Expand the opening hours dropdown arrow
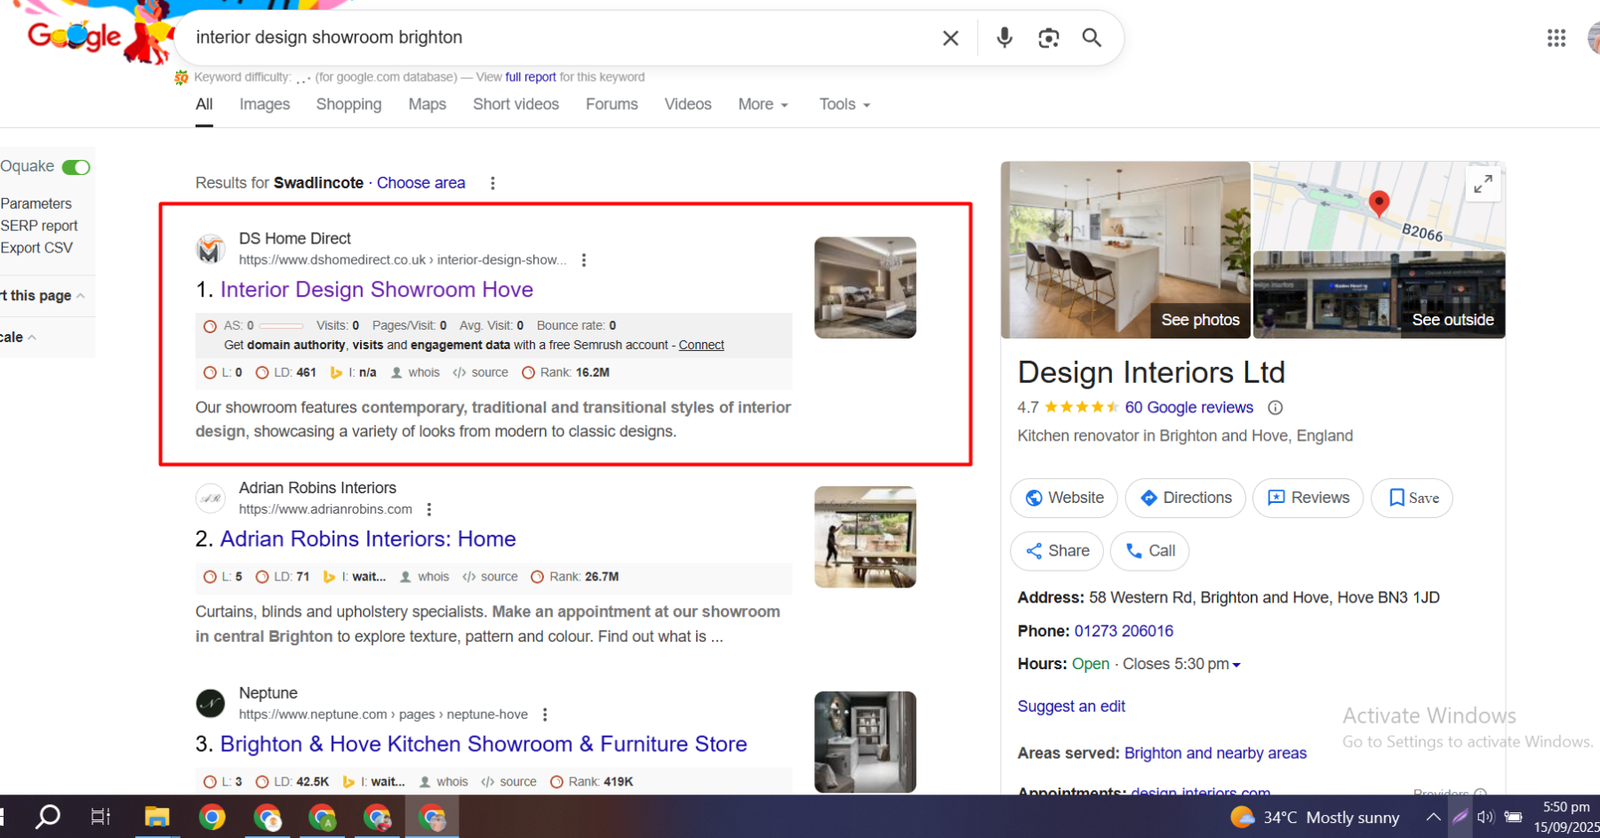 tap(1237, 665)
